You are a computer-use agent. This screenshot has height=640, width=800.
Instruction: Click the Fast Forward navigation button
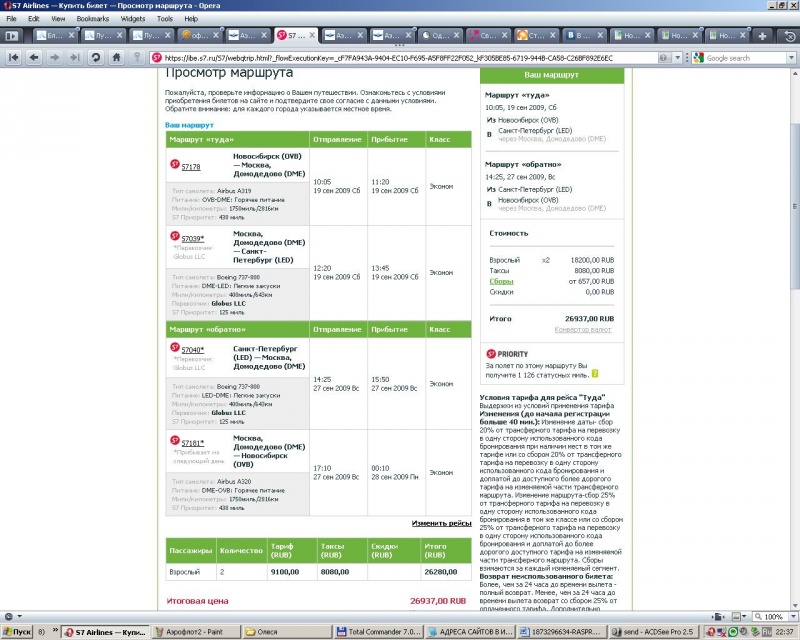[x=75, y=58]
